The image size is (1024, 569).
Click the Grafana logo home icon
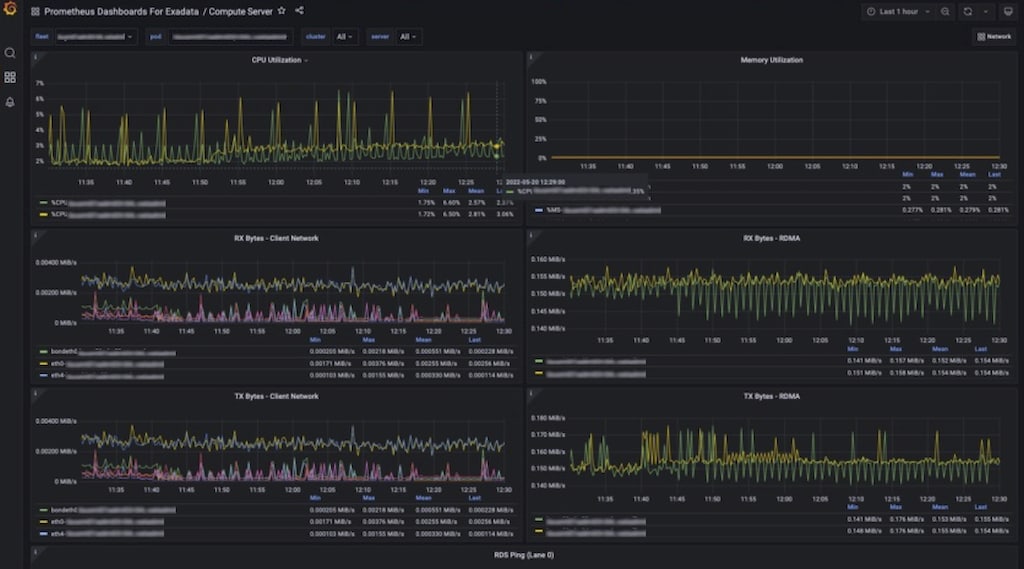pos(10,11)
